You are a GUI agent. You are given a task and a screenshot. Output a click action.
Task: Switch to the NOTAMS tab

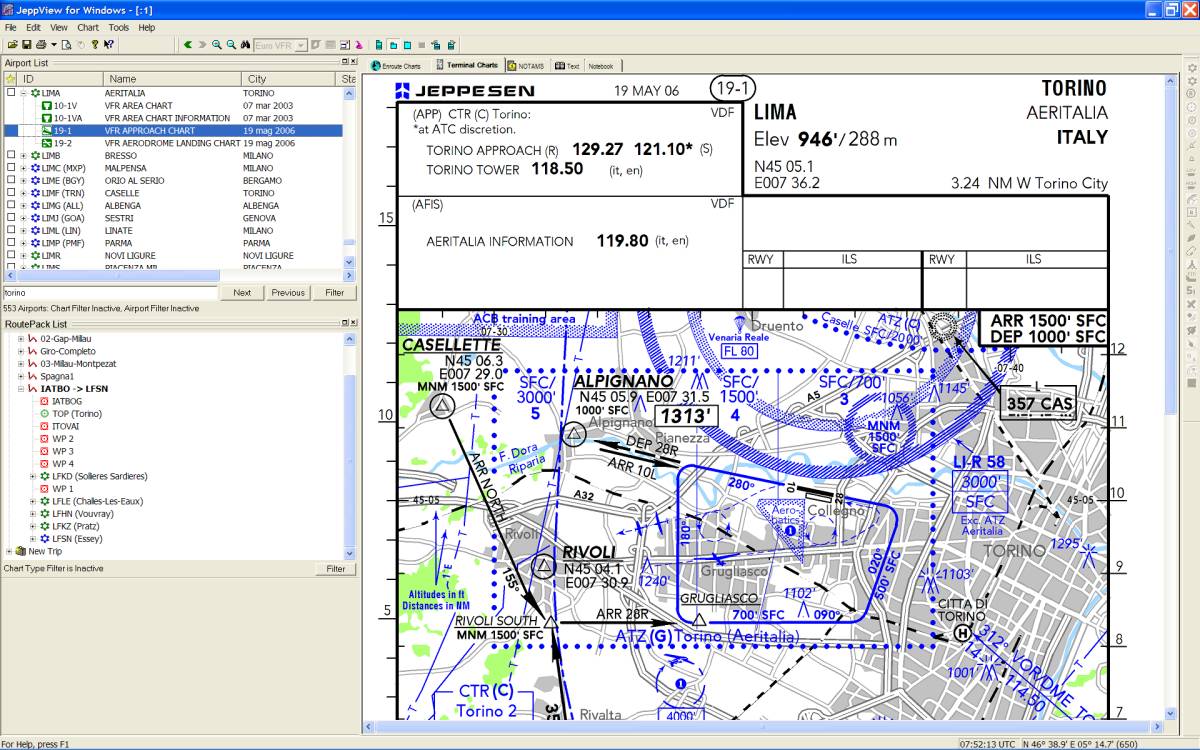pyautogui.click(x=526, y=66)
